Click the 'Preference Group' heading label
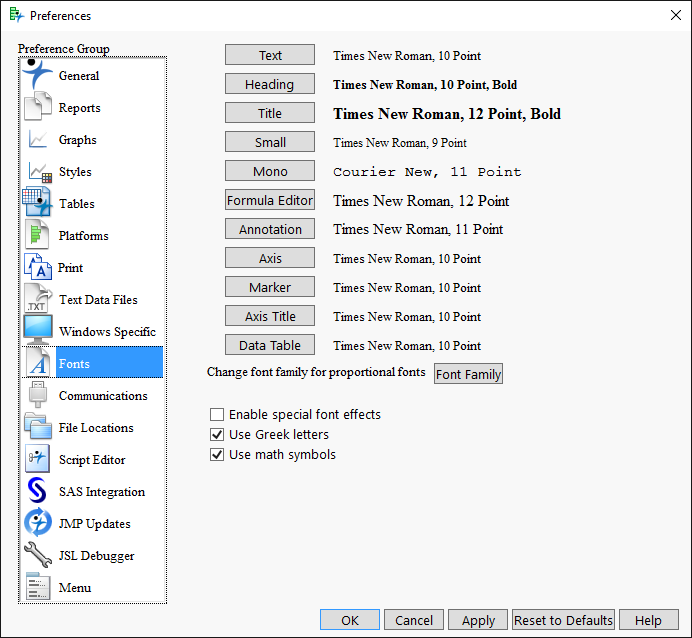 tap(64, 49)
